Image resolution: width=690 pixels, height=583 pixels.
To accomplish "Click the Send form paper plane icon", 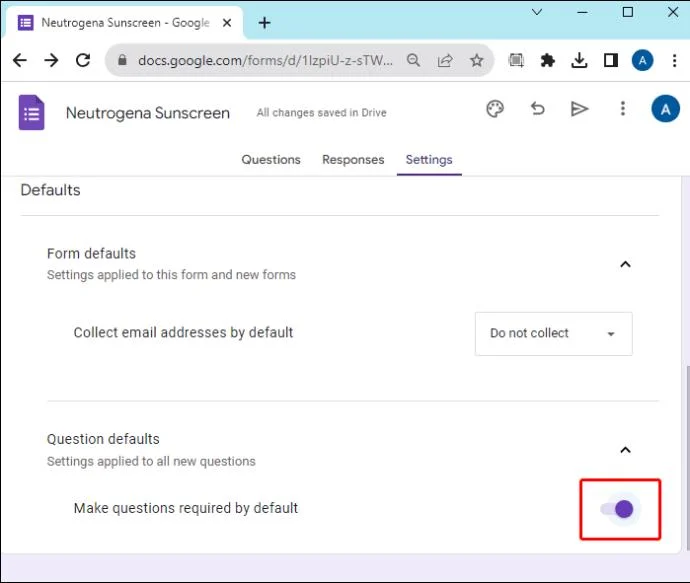I will tap(579, 109).
